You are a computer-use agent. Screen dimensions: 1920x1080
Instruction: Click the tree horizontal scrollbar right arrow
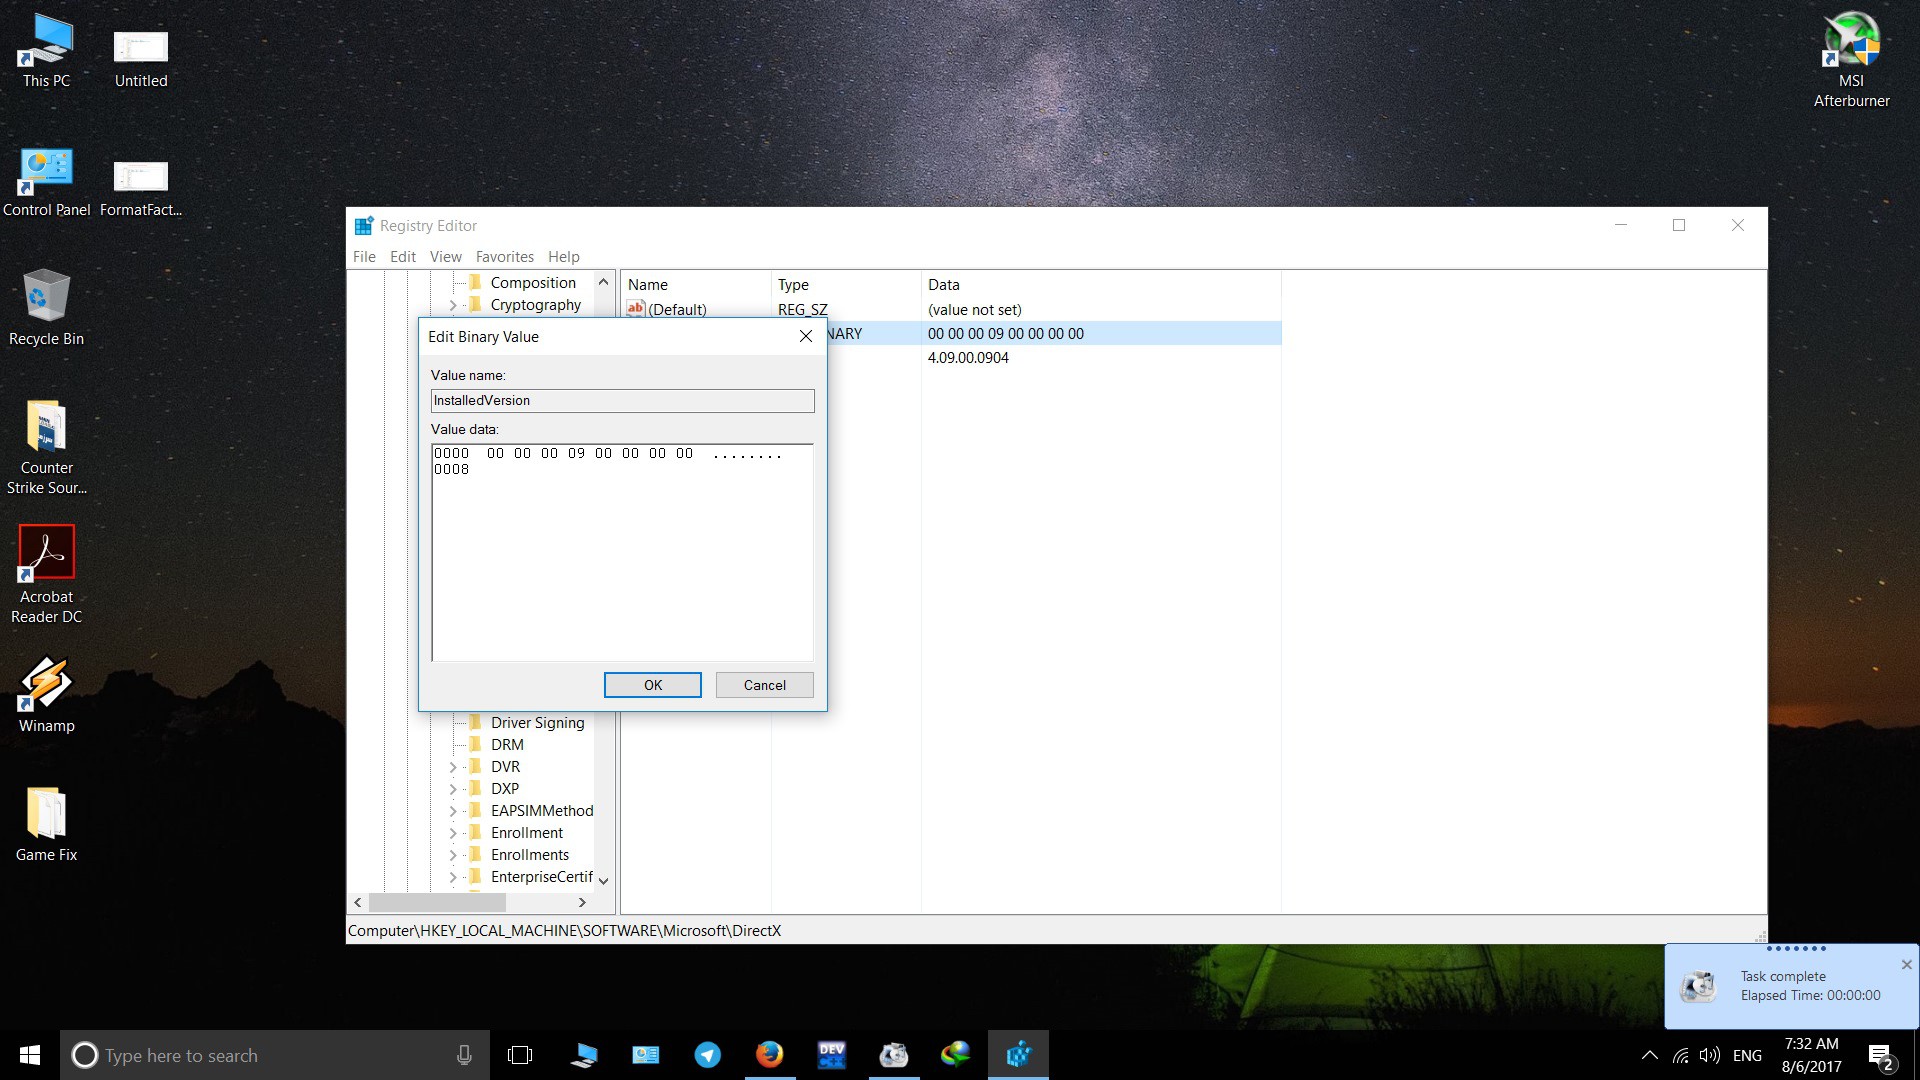click(582, 902)
